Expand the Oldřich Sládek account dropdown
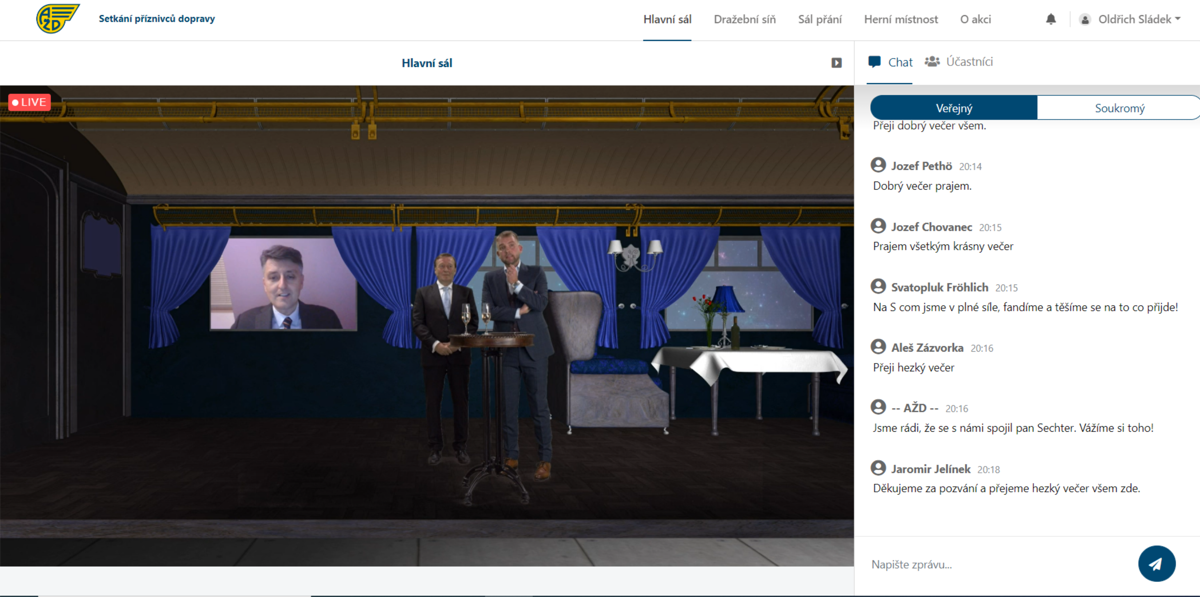Image resolution: width=1200 pixels, height=597 pixels. click(1138, 19)
